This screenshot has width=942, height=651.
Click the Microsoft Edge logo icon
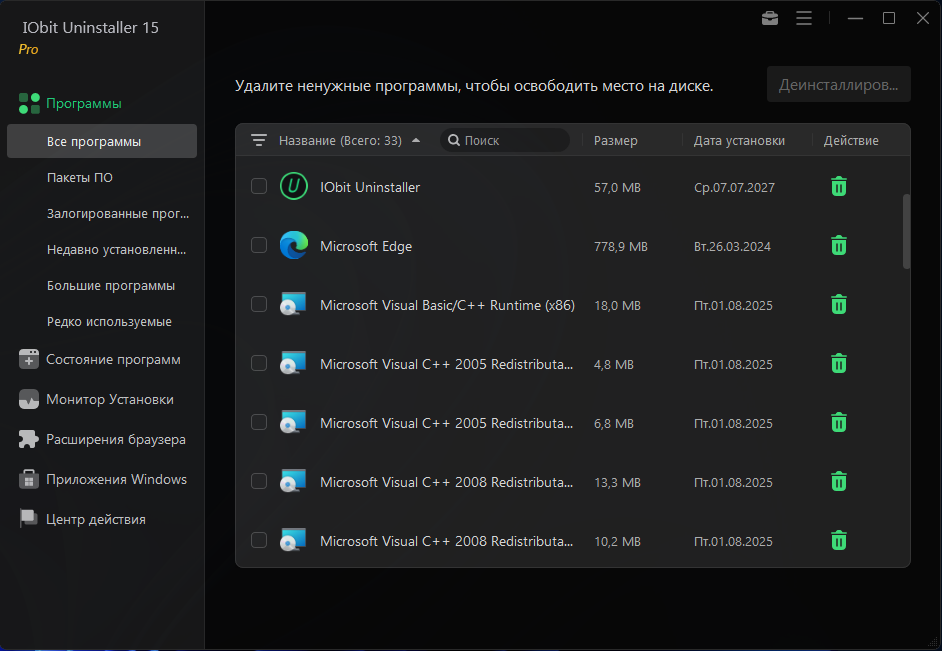click(x=294, y=246)
